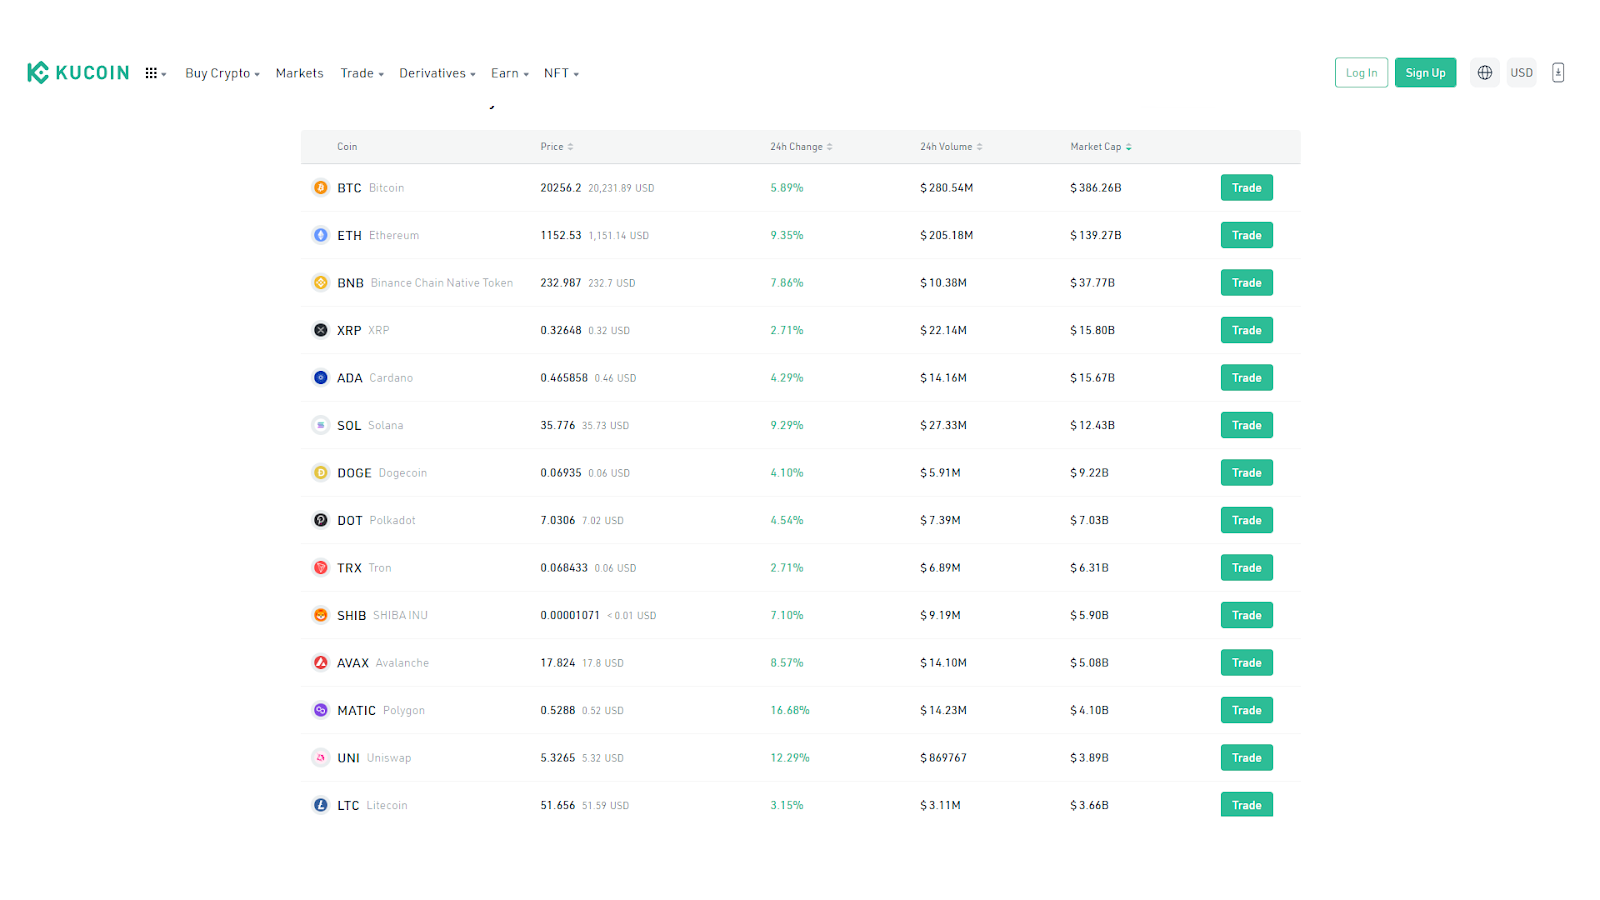Image resolution: width=1600 pixels, height=900 pixels.
Task: Click the KuCoin logo
Action: (78, 73)
